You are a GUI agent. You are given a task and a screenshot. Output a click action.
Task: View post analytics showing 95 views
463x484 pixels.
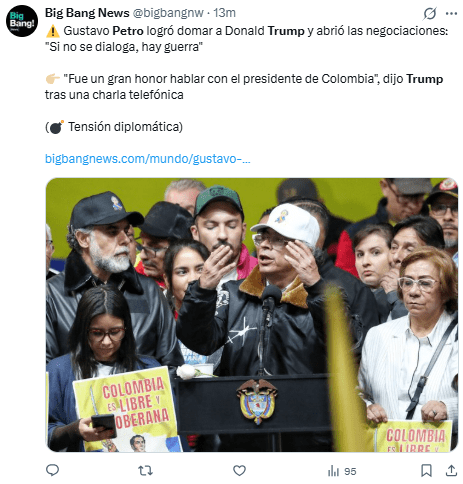[342, 471]
